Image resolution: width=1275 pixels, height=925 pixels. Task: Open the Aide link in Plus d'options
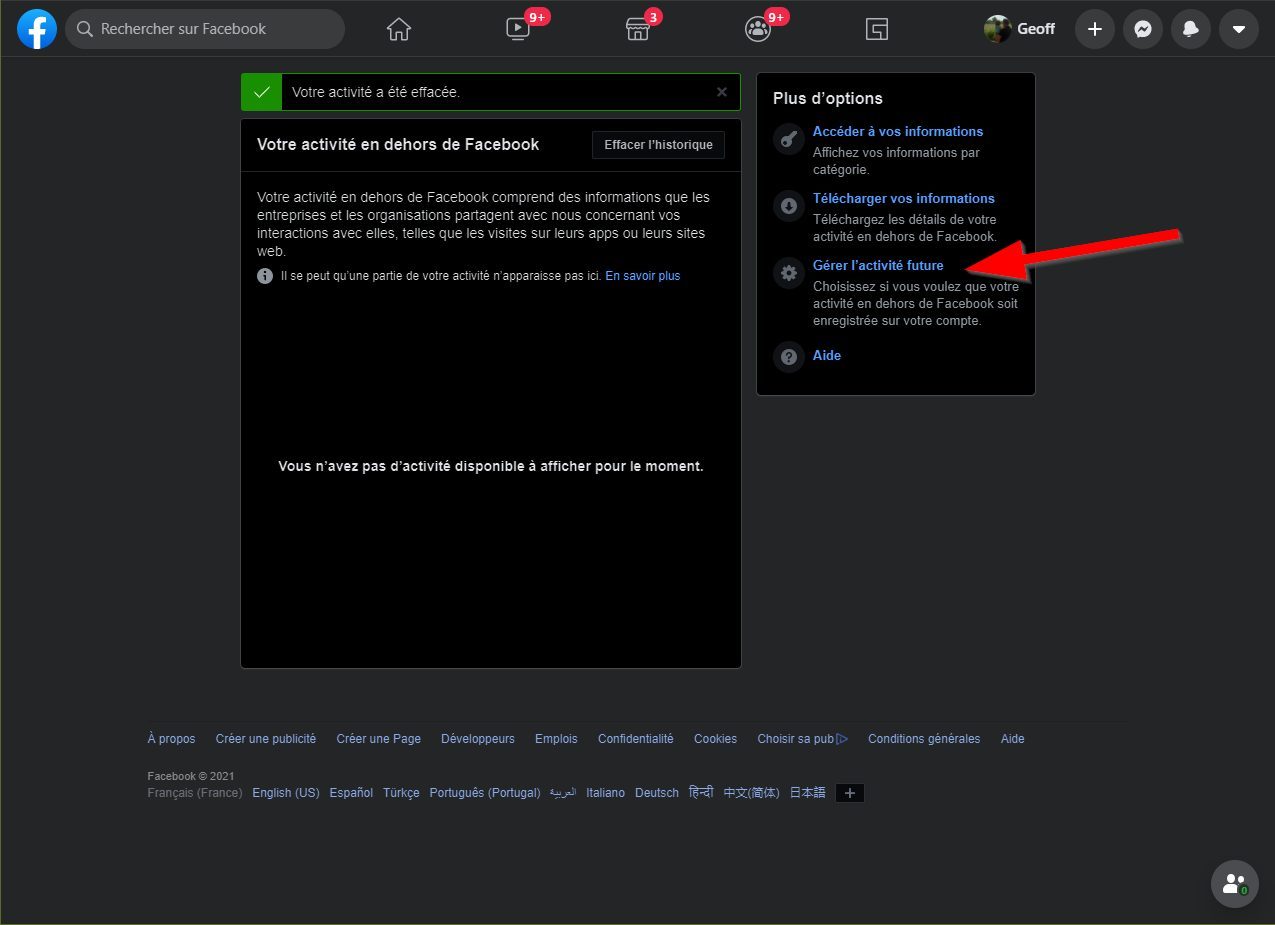tap(827, 355)
